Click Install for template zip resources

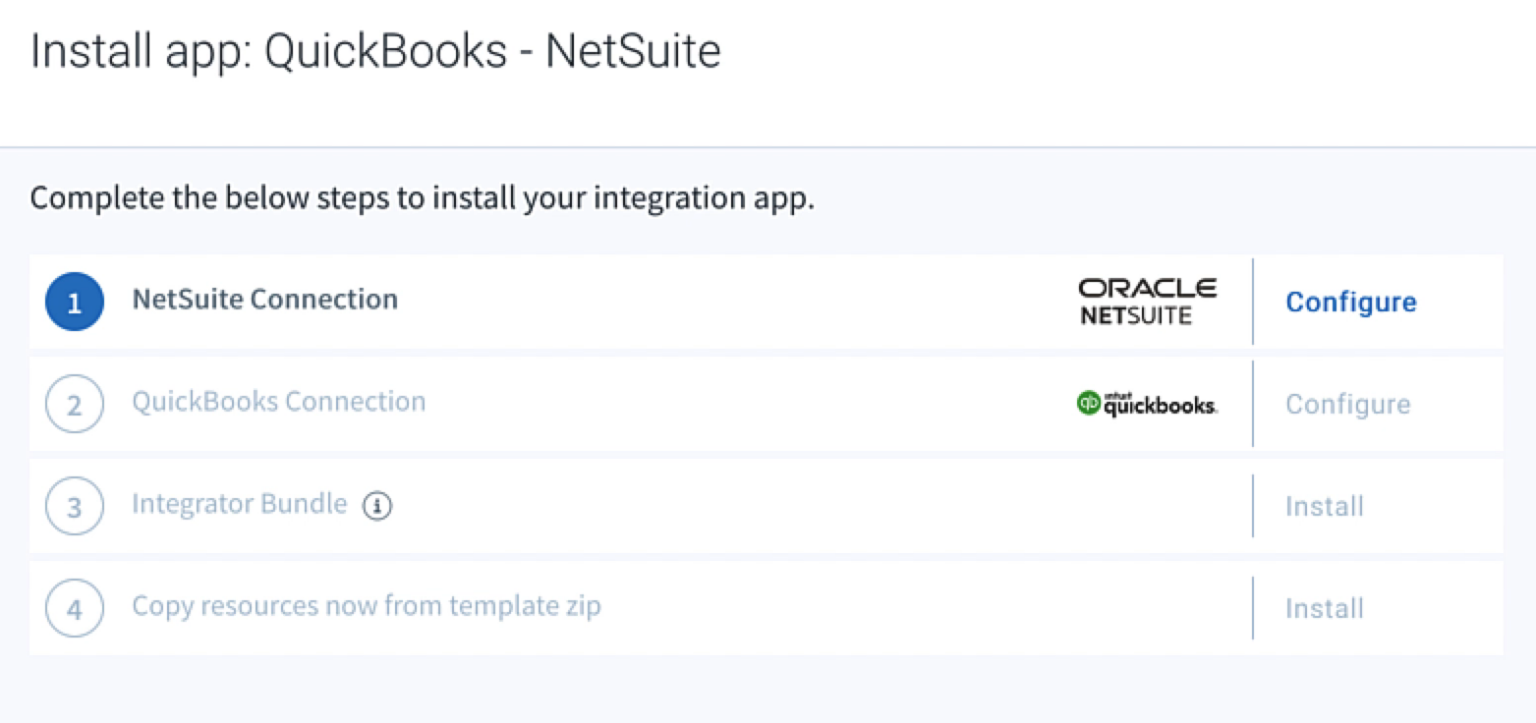(x=1324, y=608)
